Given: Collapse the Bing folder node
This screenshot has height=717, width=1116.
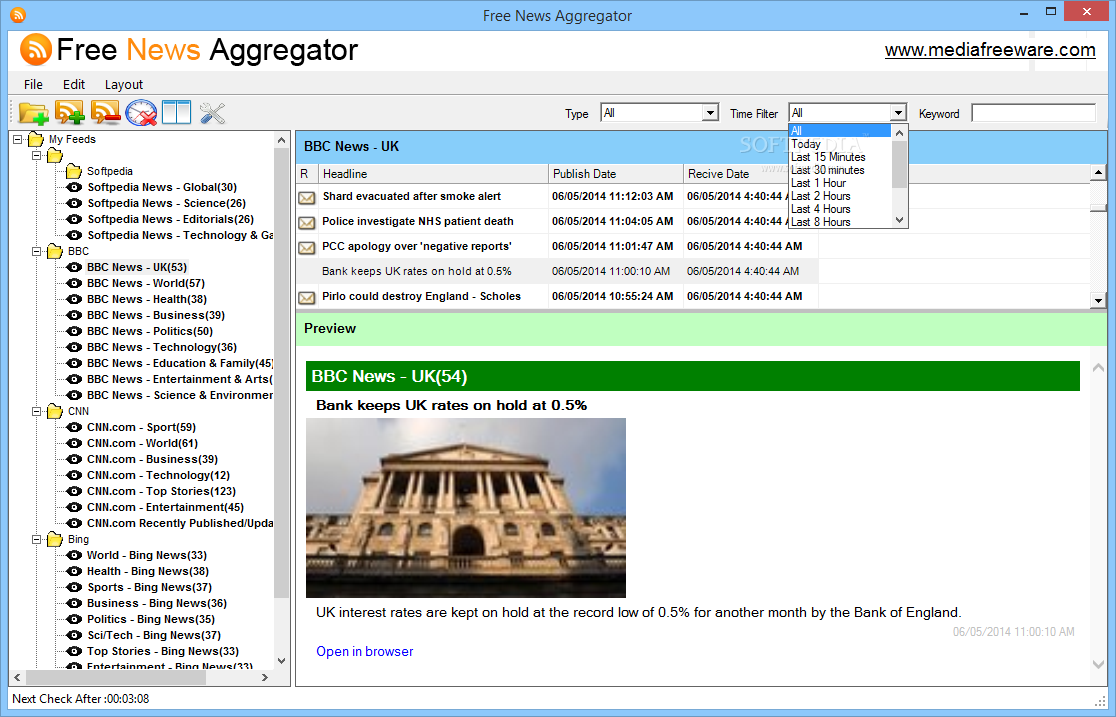Looking at the screenshot, I should (37, 540).
